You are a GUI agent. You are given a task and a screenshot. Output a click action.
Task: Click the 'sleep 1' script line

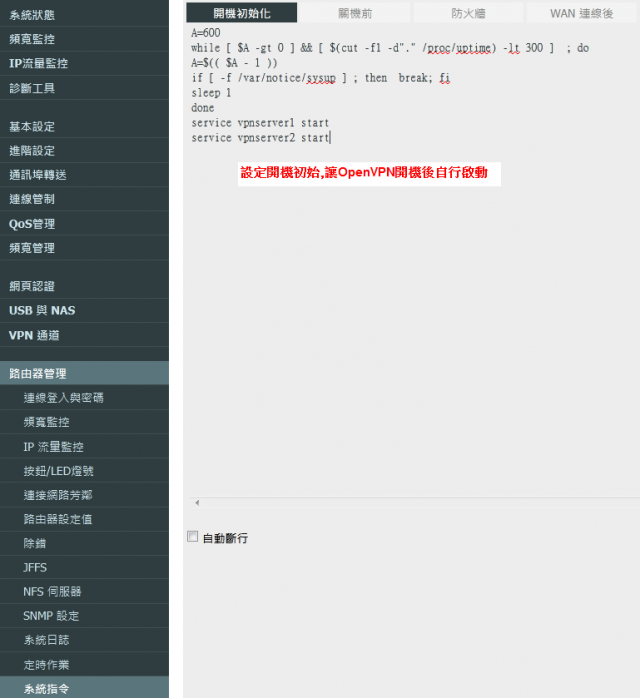tap(211, 93)
